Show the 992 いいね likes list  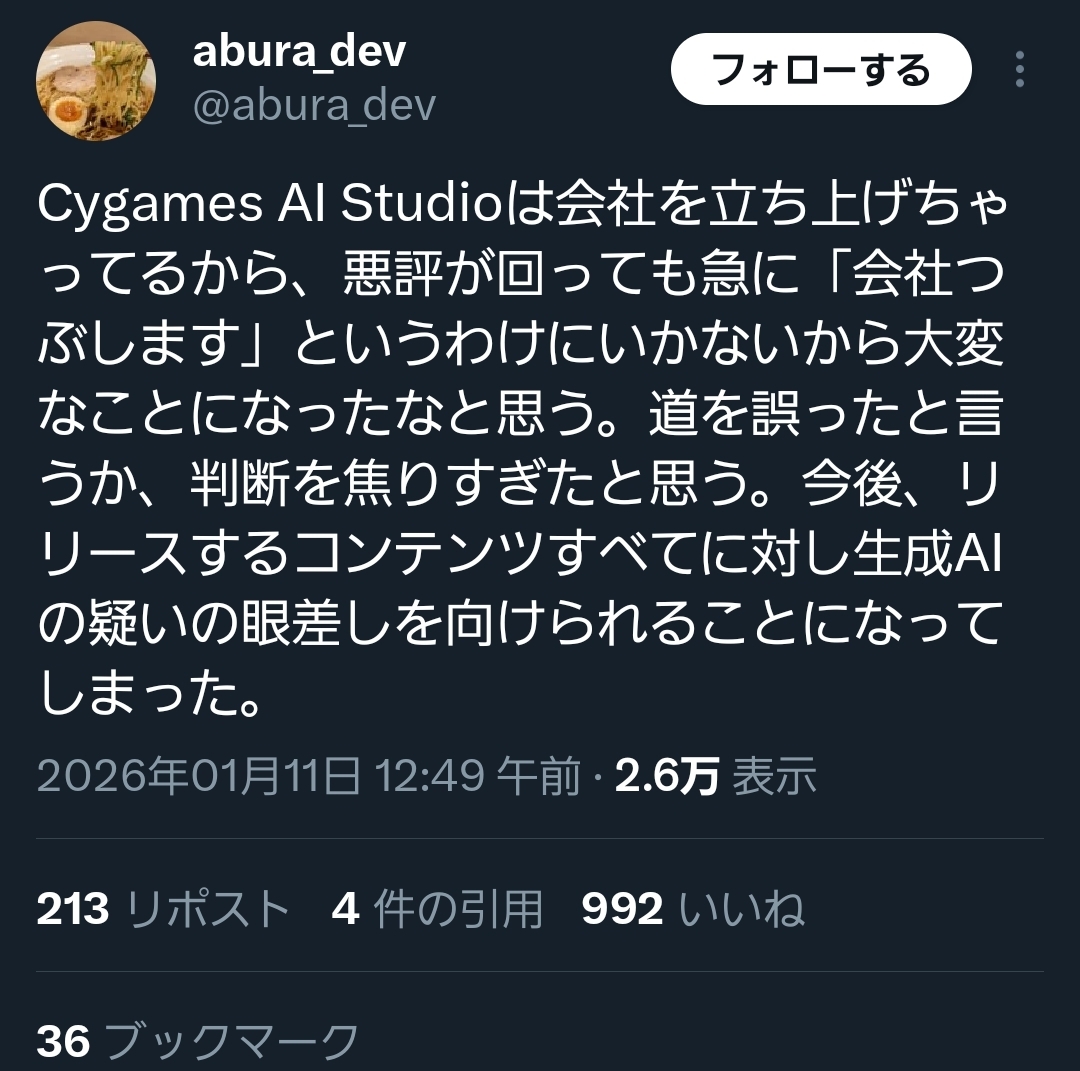692,908
